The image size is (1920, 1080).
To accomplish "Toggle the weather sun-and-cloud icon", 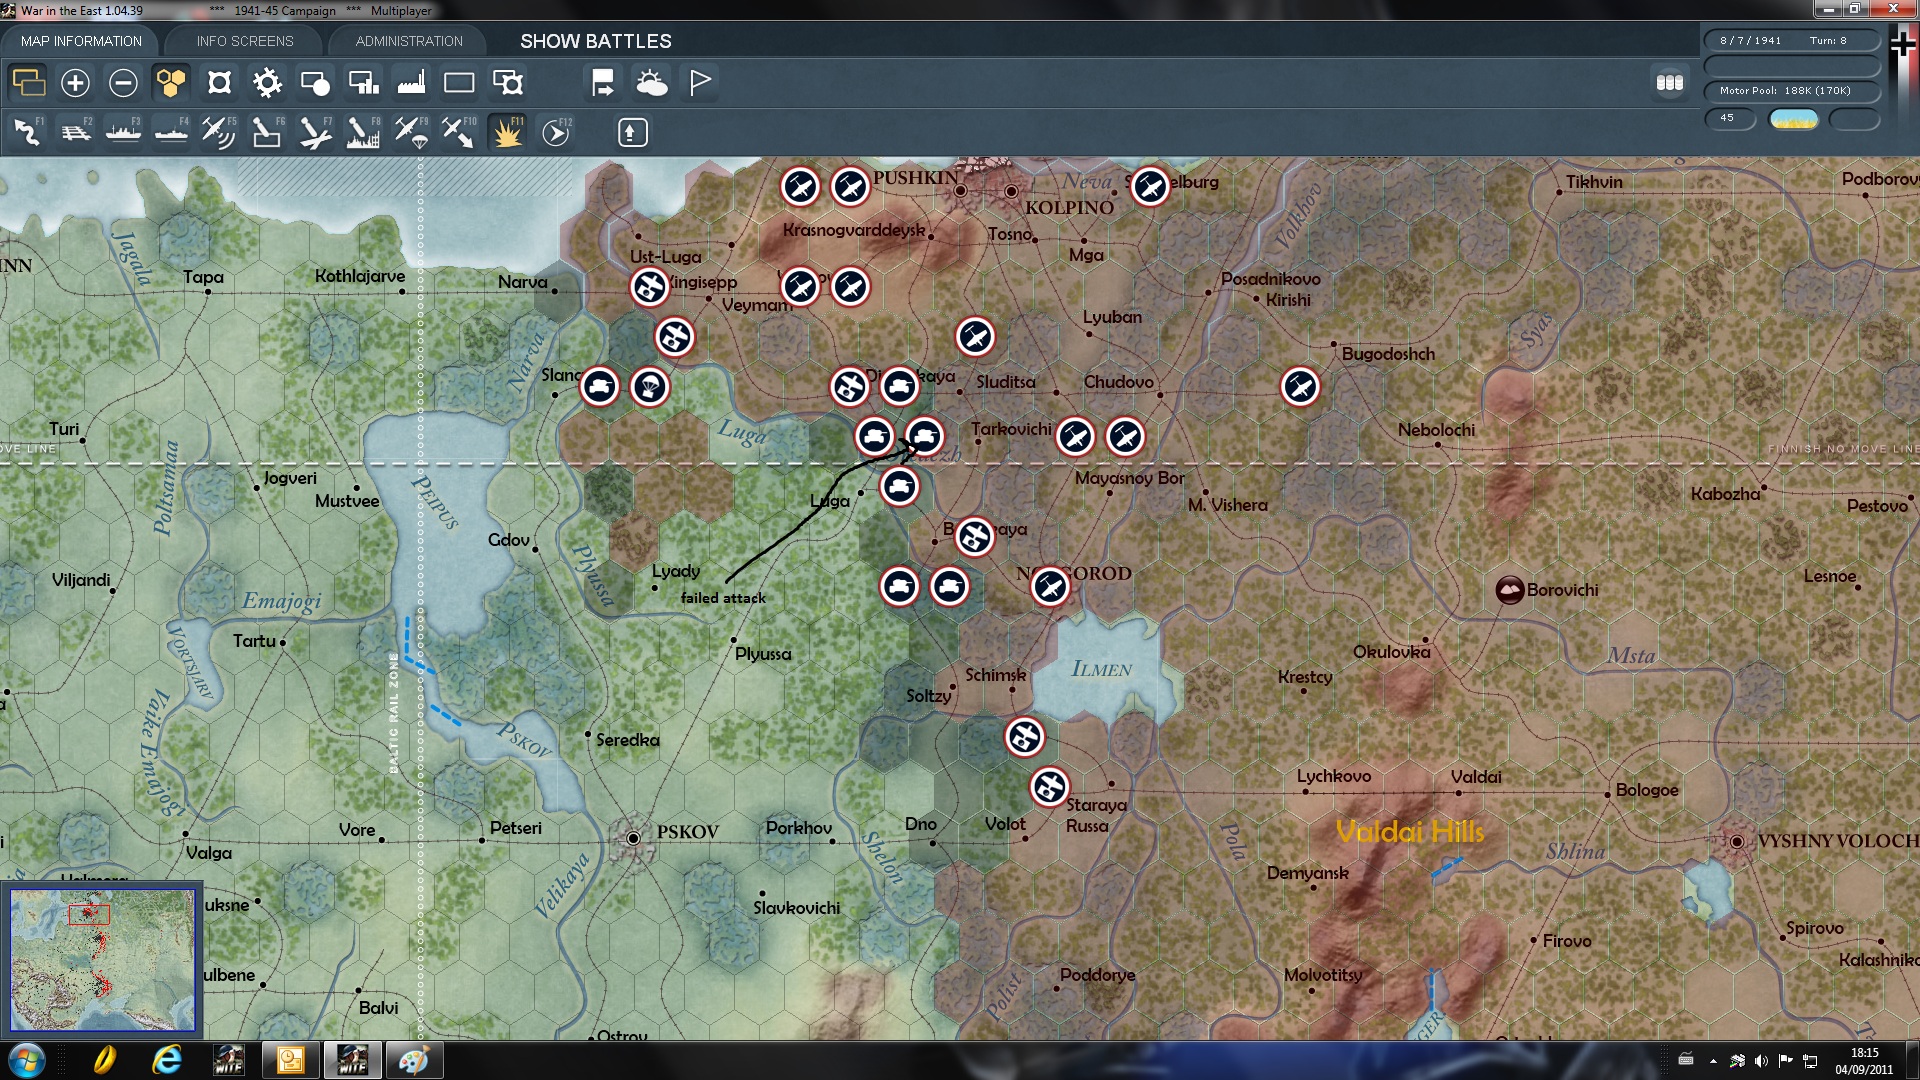I will point(651,82).
